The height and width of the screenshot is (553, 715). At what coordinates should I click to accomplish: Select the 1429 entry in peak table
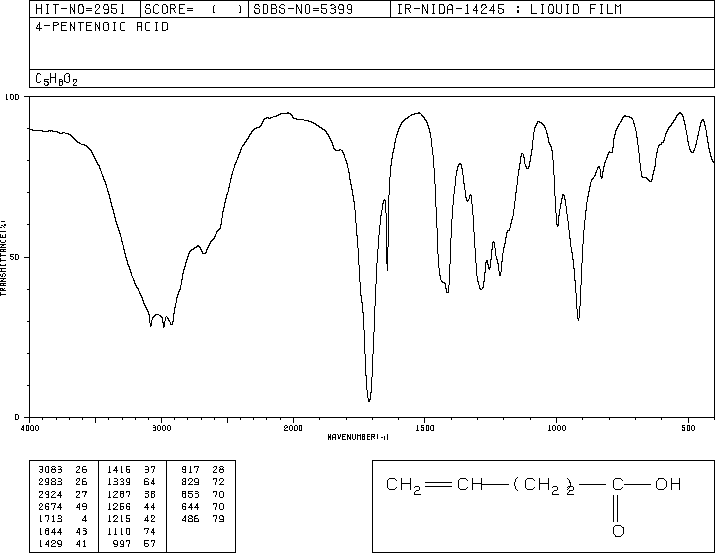coord(51,543)
